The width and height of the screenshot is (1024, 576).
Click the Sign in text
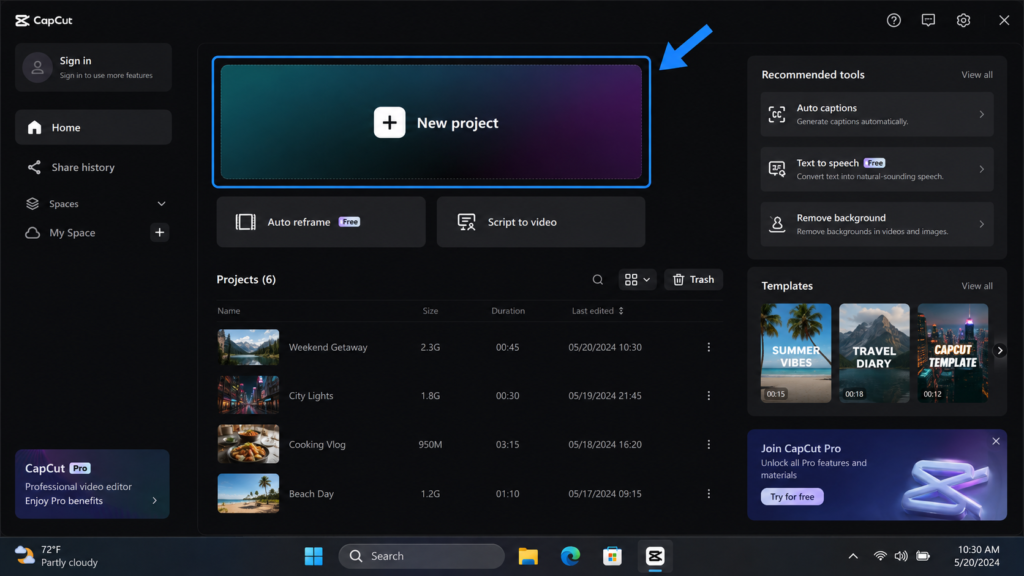(x=75, y=61)
